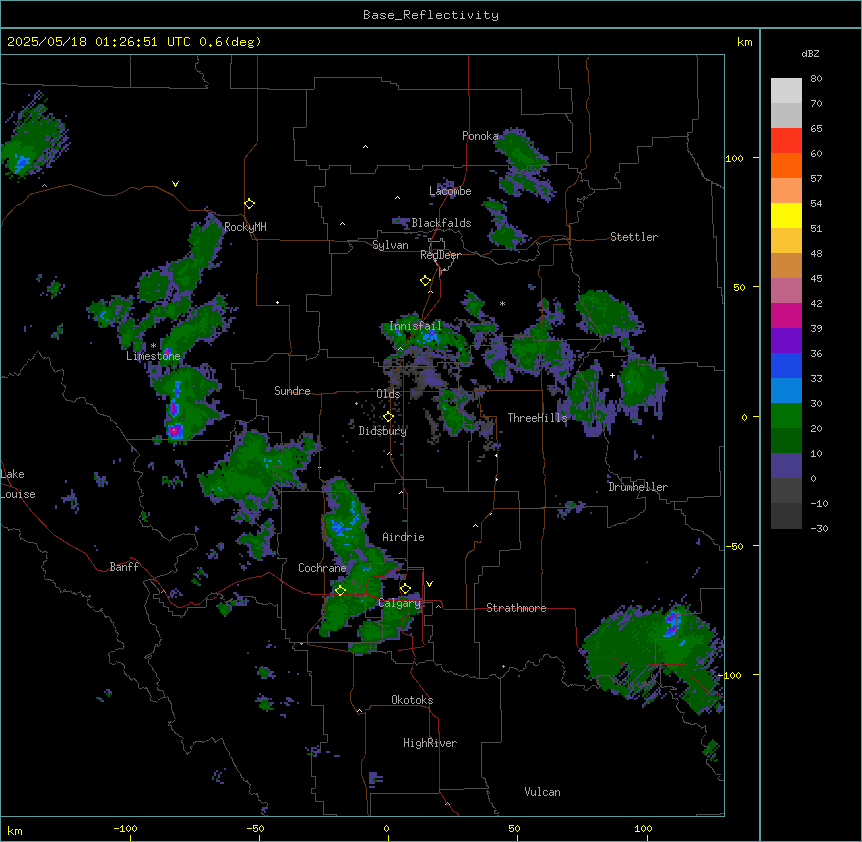Click the purple 36-39 dBZ legend swatch
This screenshot has width=862, height=842.
pyautogui.click(x=786, y=341)
